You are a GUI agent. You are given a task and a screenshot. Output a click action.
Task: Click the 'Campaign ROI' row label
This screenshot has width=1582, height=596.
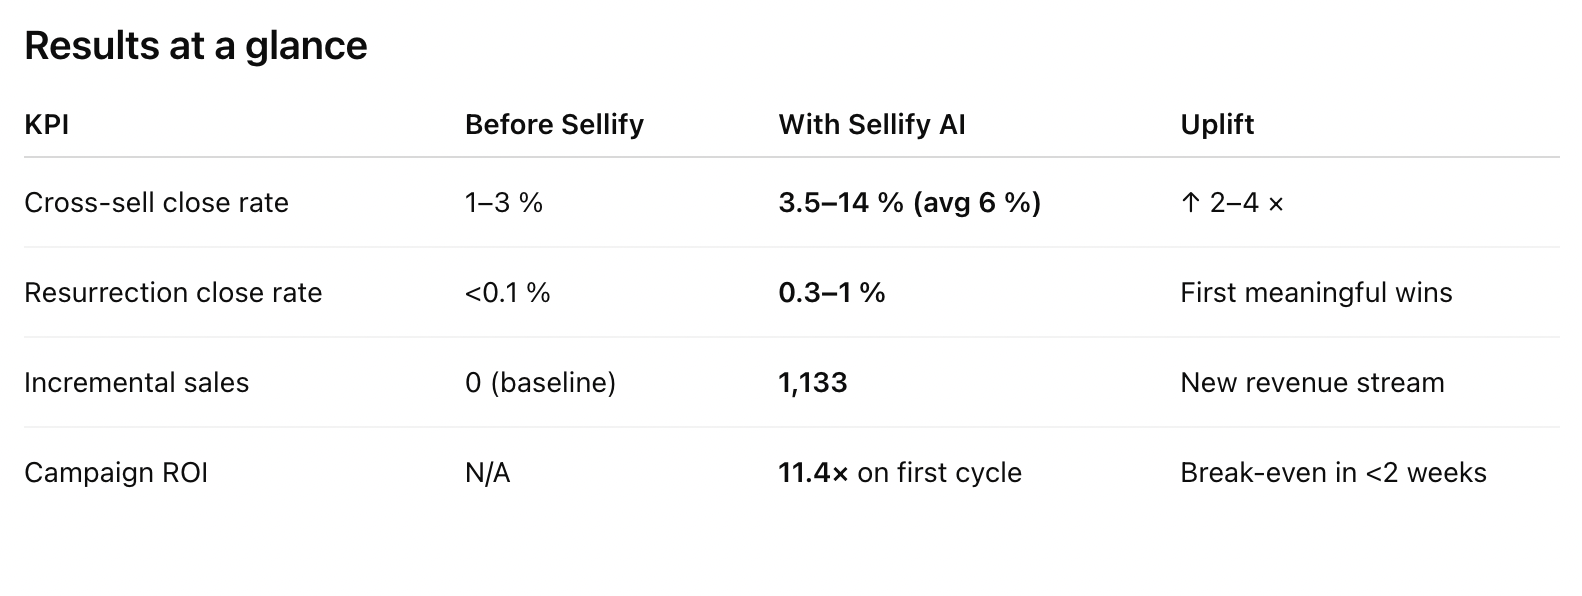(116, 473)
